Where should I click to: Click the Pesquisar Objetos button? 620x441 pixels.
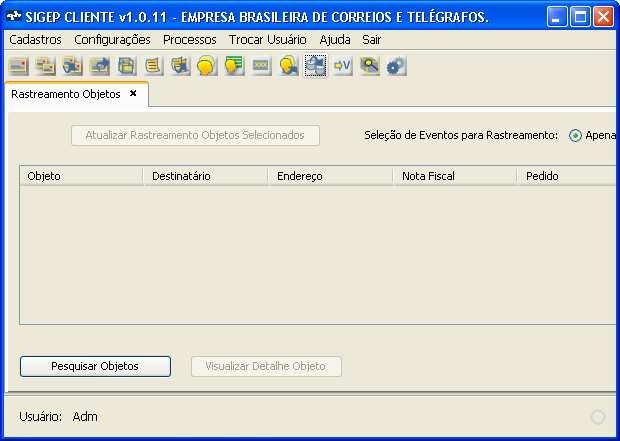point(95,366)
